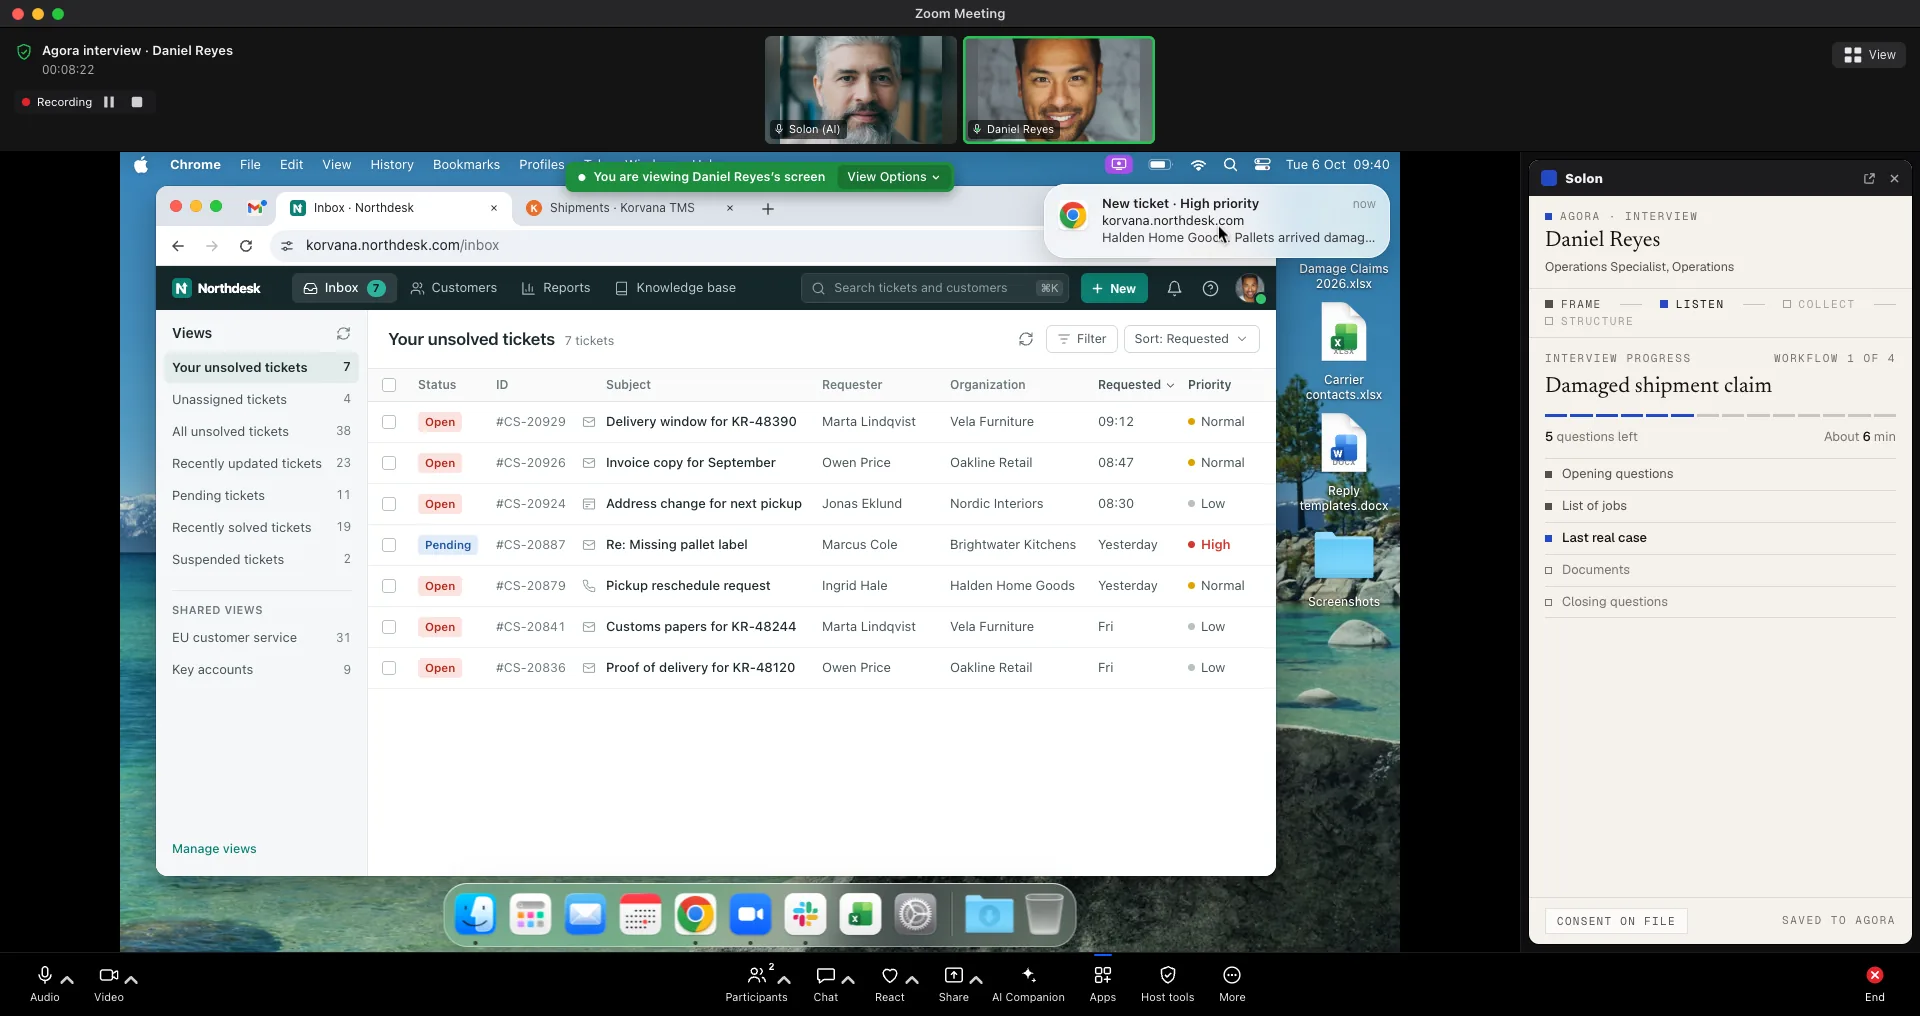This screenshot has width=1920, height=1016.
Task: Open Damage Claims 2026.xlsx on the desktop
Action: coord(1343,276)
